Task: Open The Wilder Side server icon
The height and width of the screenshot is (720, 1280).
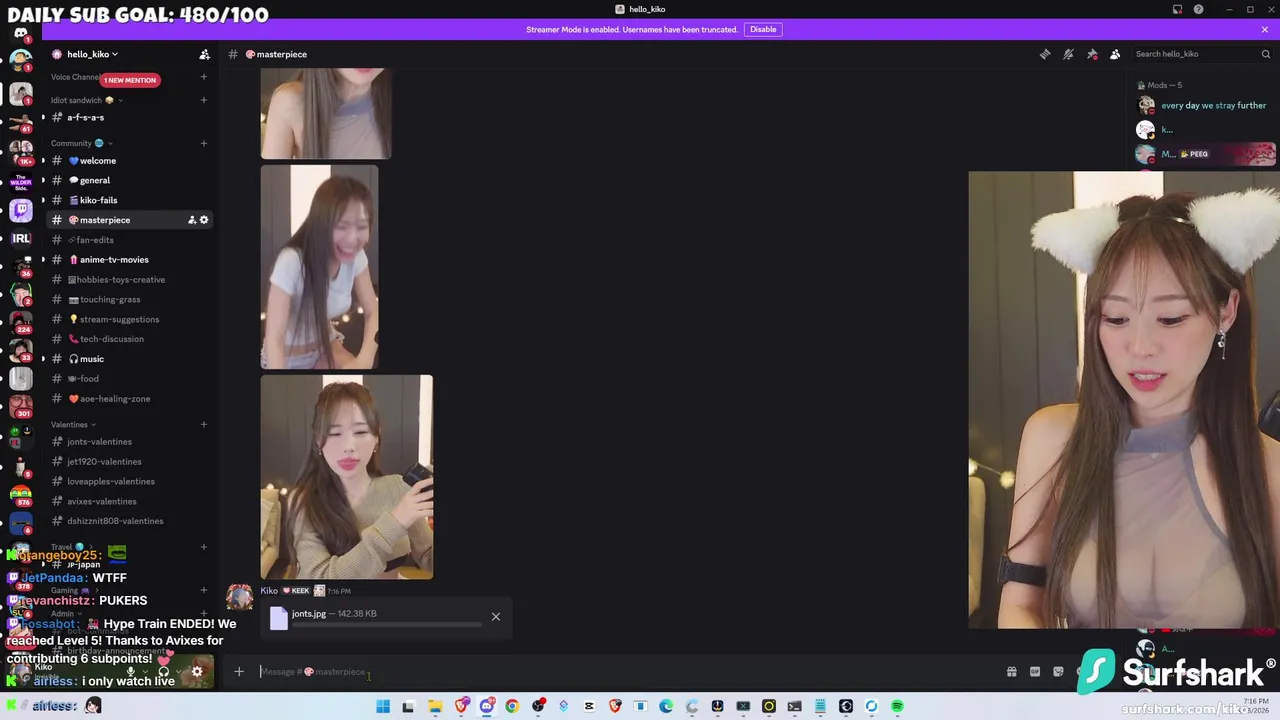Action: (x=21, y=183)
